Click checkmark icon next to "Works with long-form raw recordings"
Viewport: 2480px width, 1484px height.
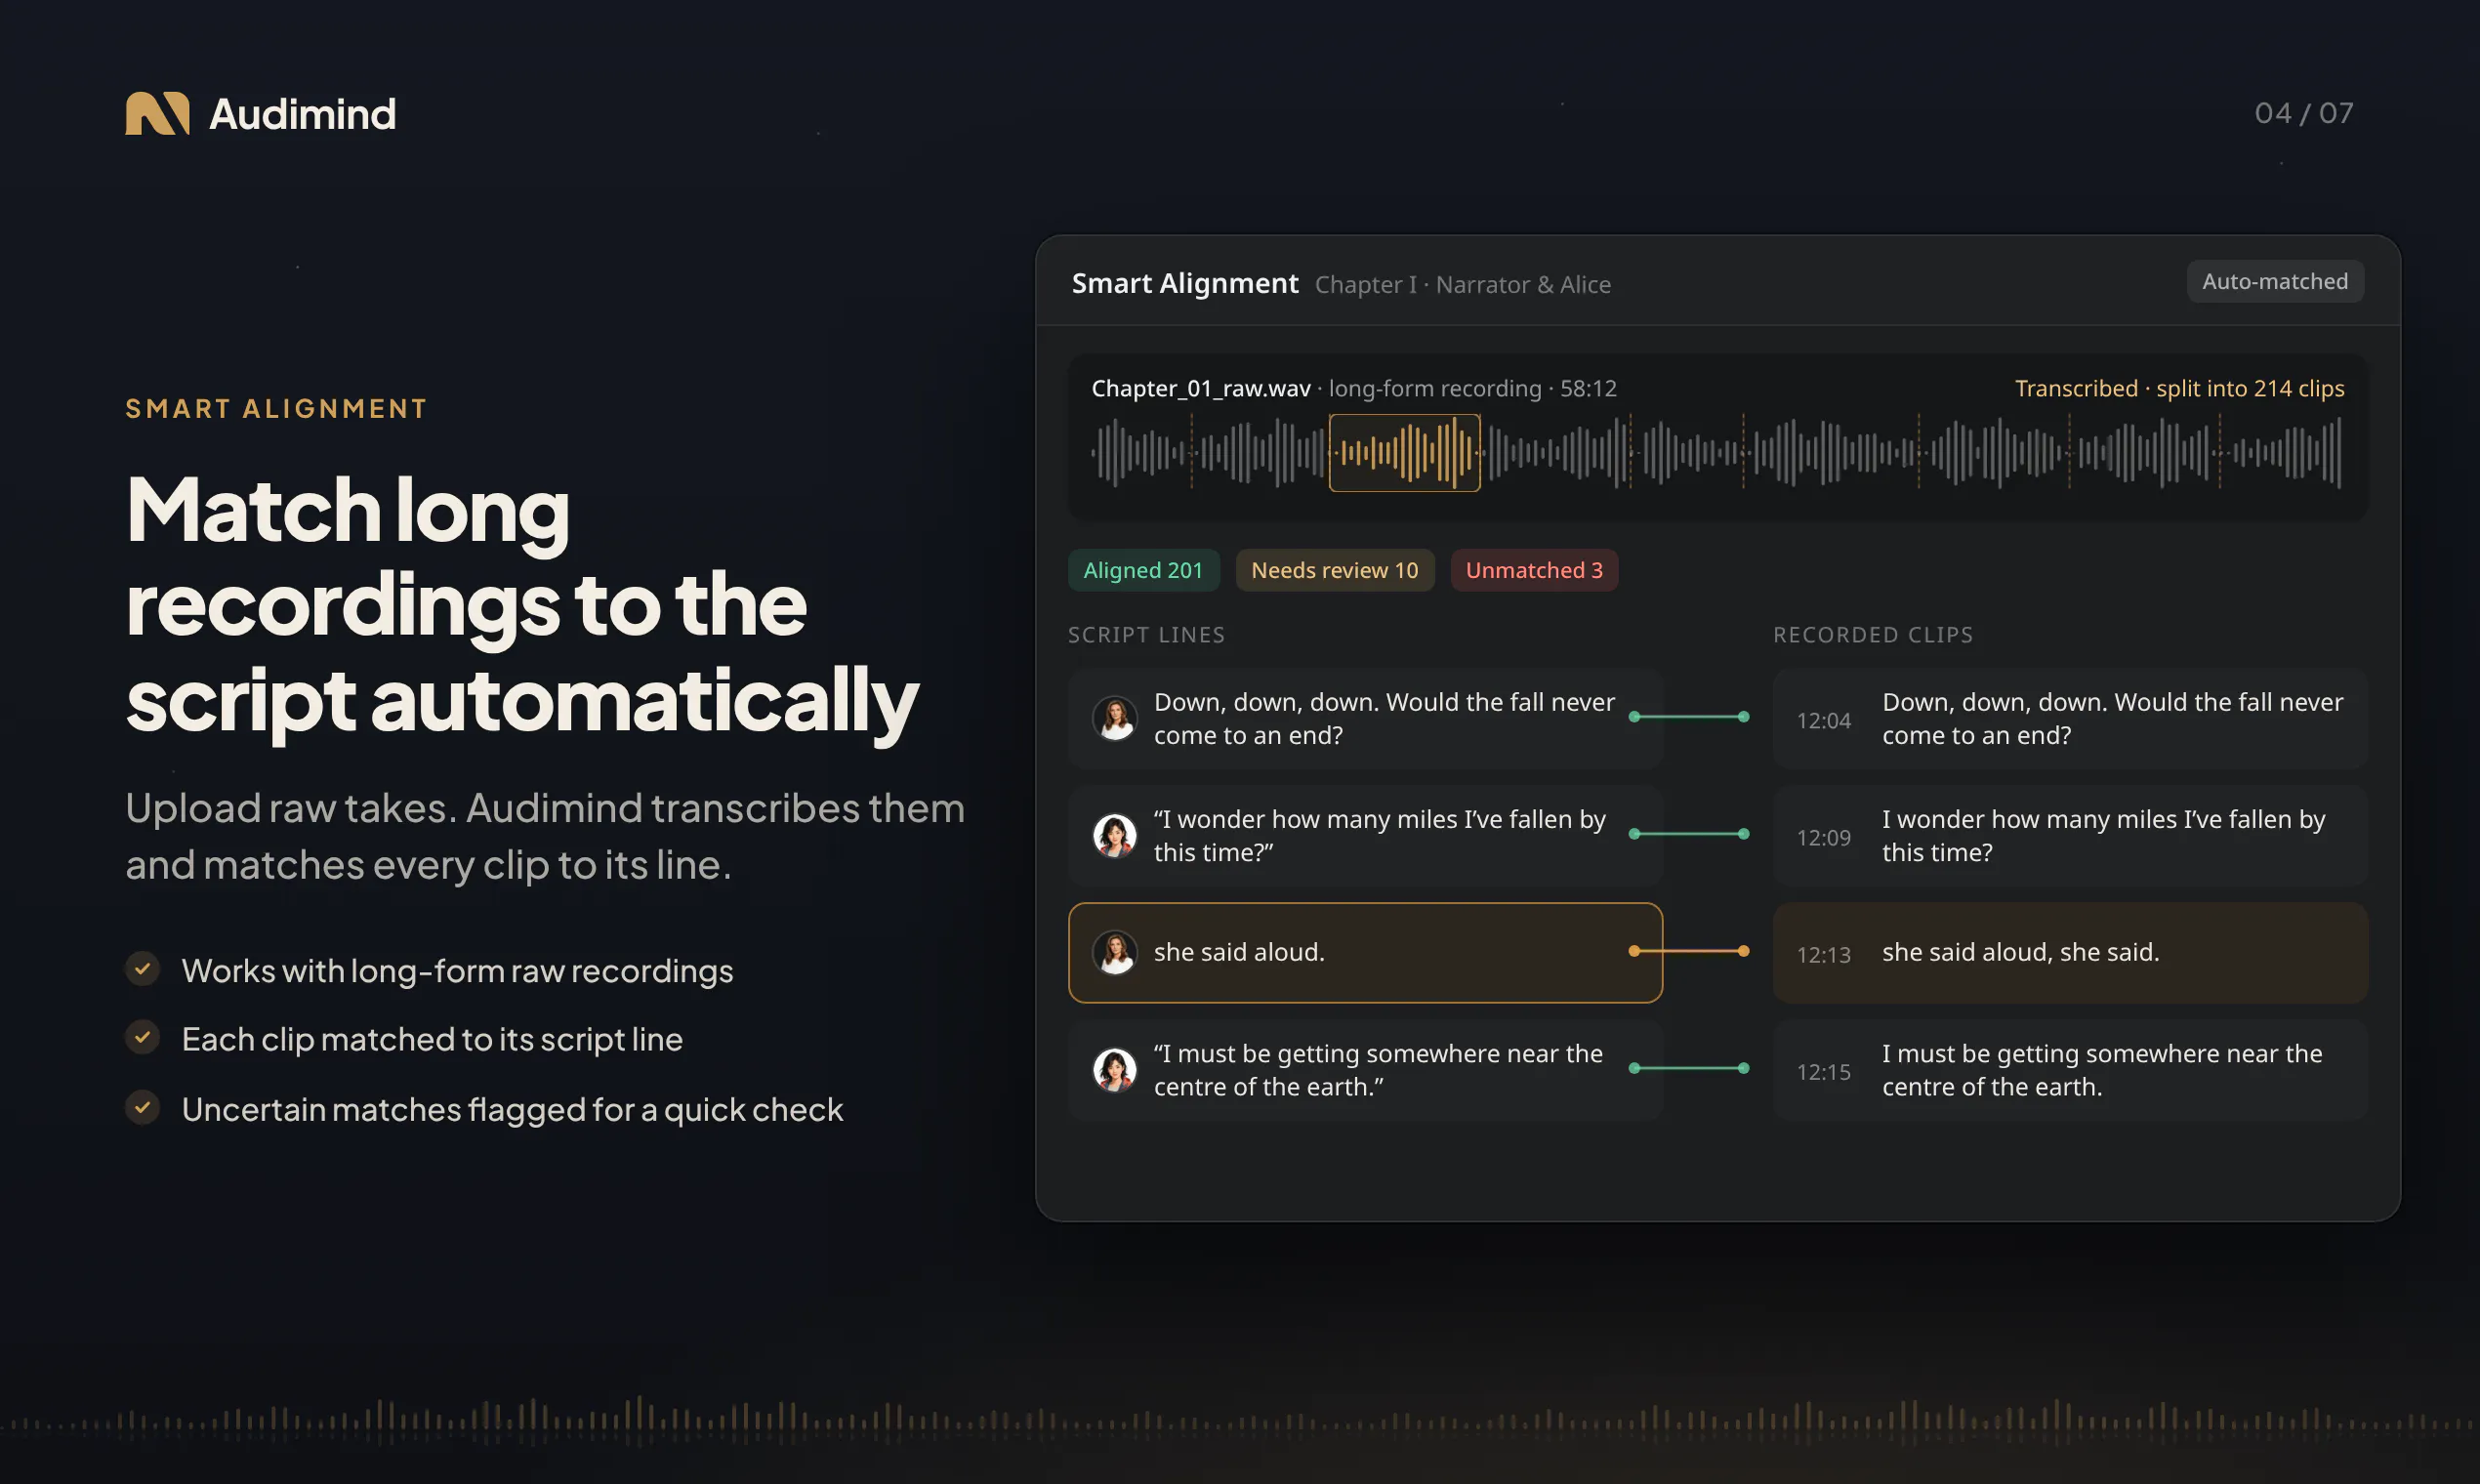pos(143,969)
